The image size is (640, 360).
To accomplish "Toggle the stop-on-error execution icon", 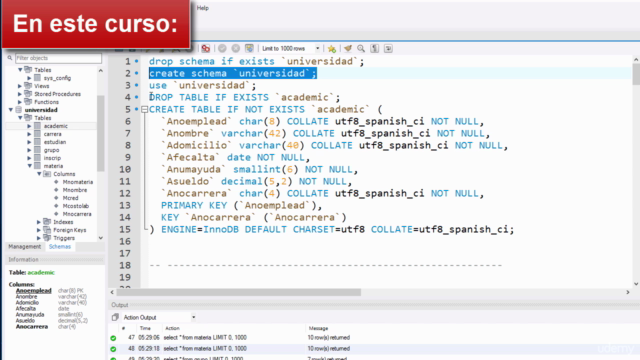I will (x=206, y=49).
